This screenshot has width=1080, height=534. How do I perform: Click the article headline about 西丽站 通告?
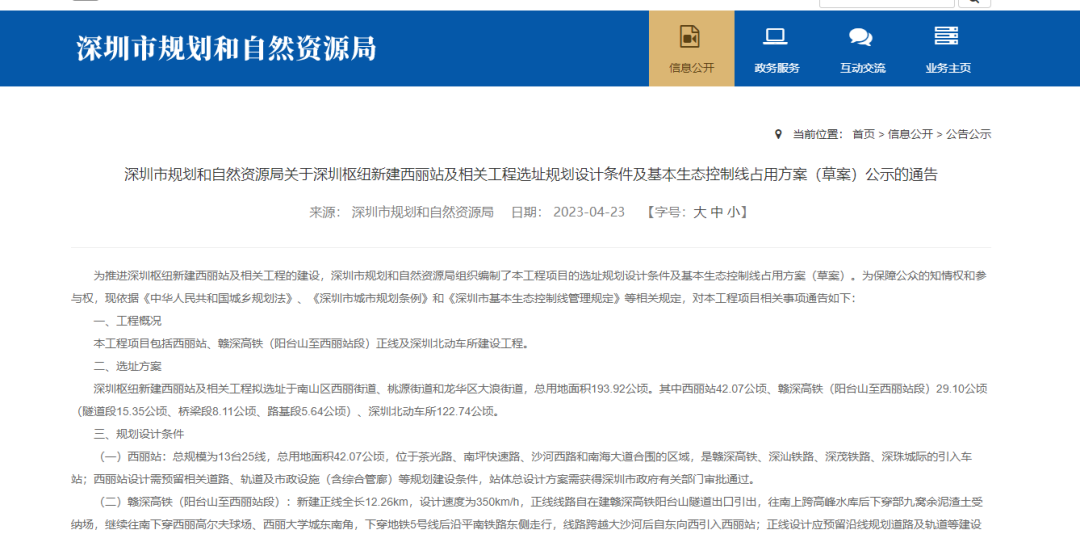pos(530,174)
